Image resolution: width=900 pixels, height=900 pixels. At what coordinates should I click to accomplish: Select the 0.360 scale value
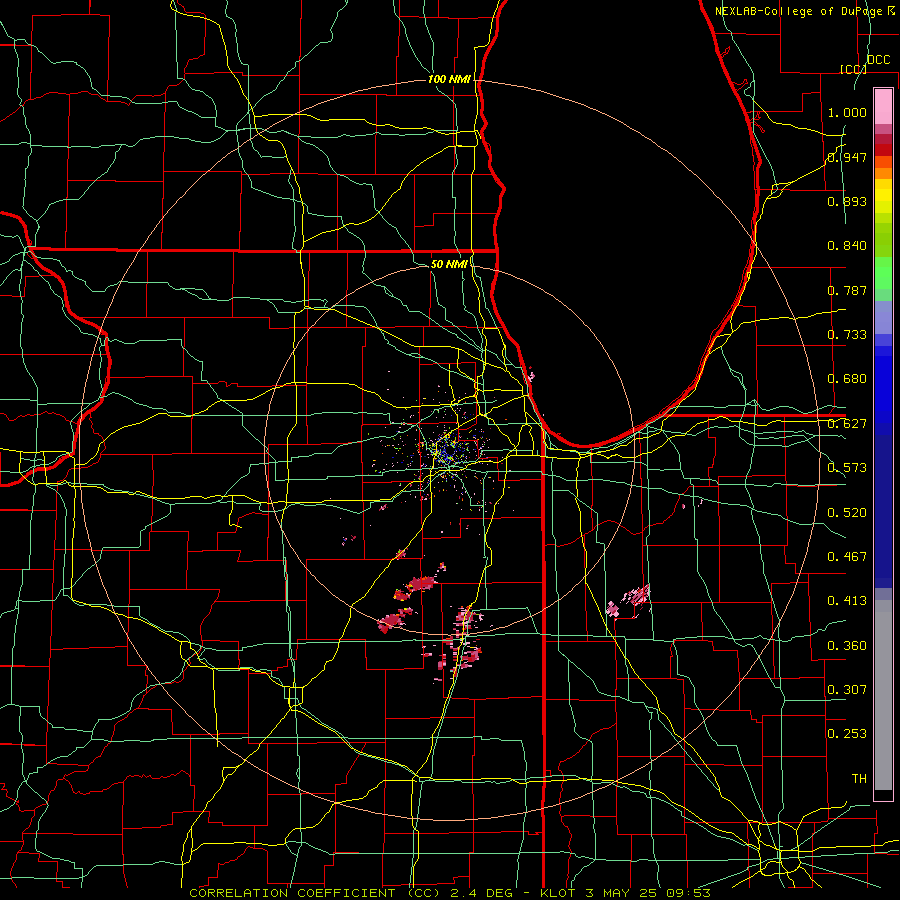tap(847, 646)
